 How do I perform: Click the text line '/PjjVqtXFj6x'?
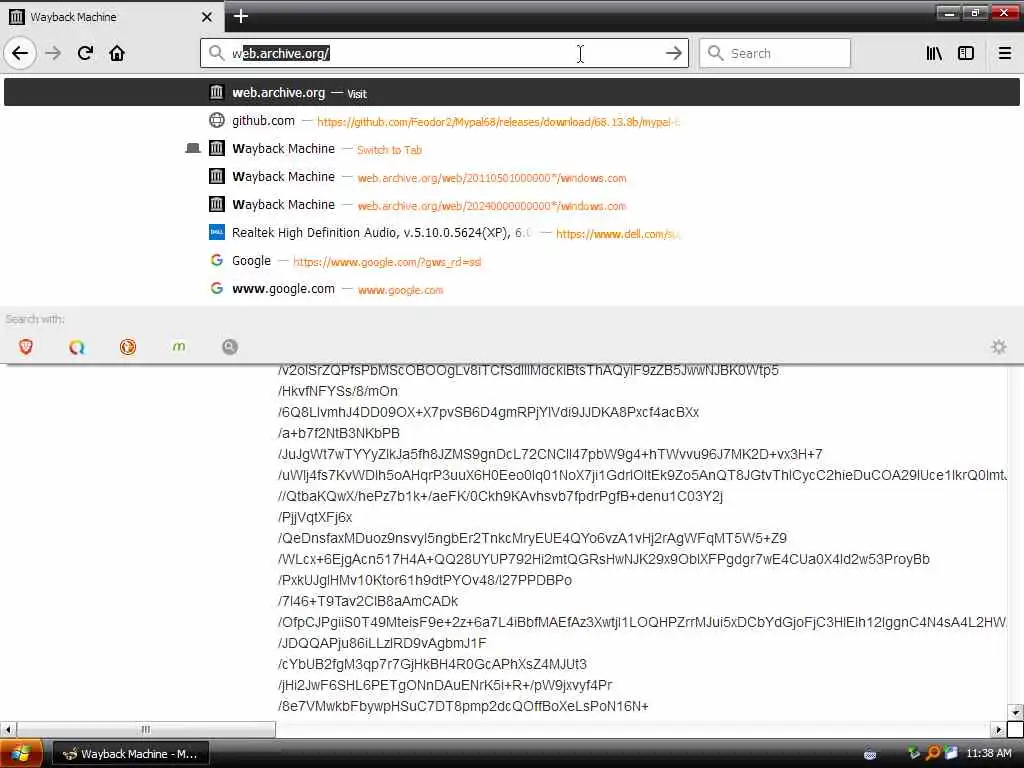(x=315, y=517)
